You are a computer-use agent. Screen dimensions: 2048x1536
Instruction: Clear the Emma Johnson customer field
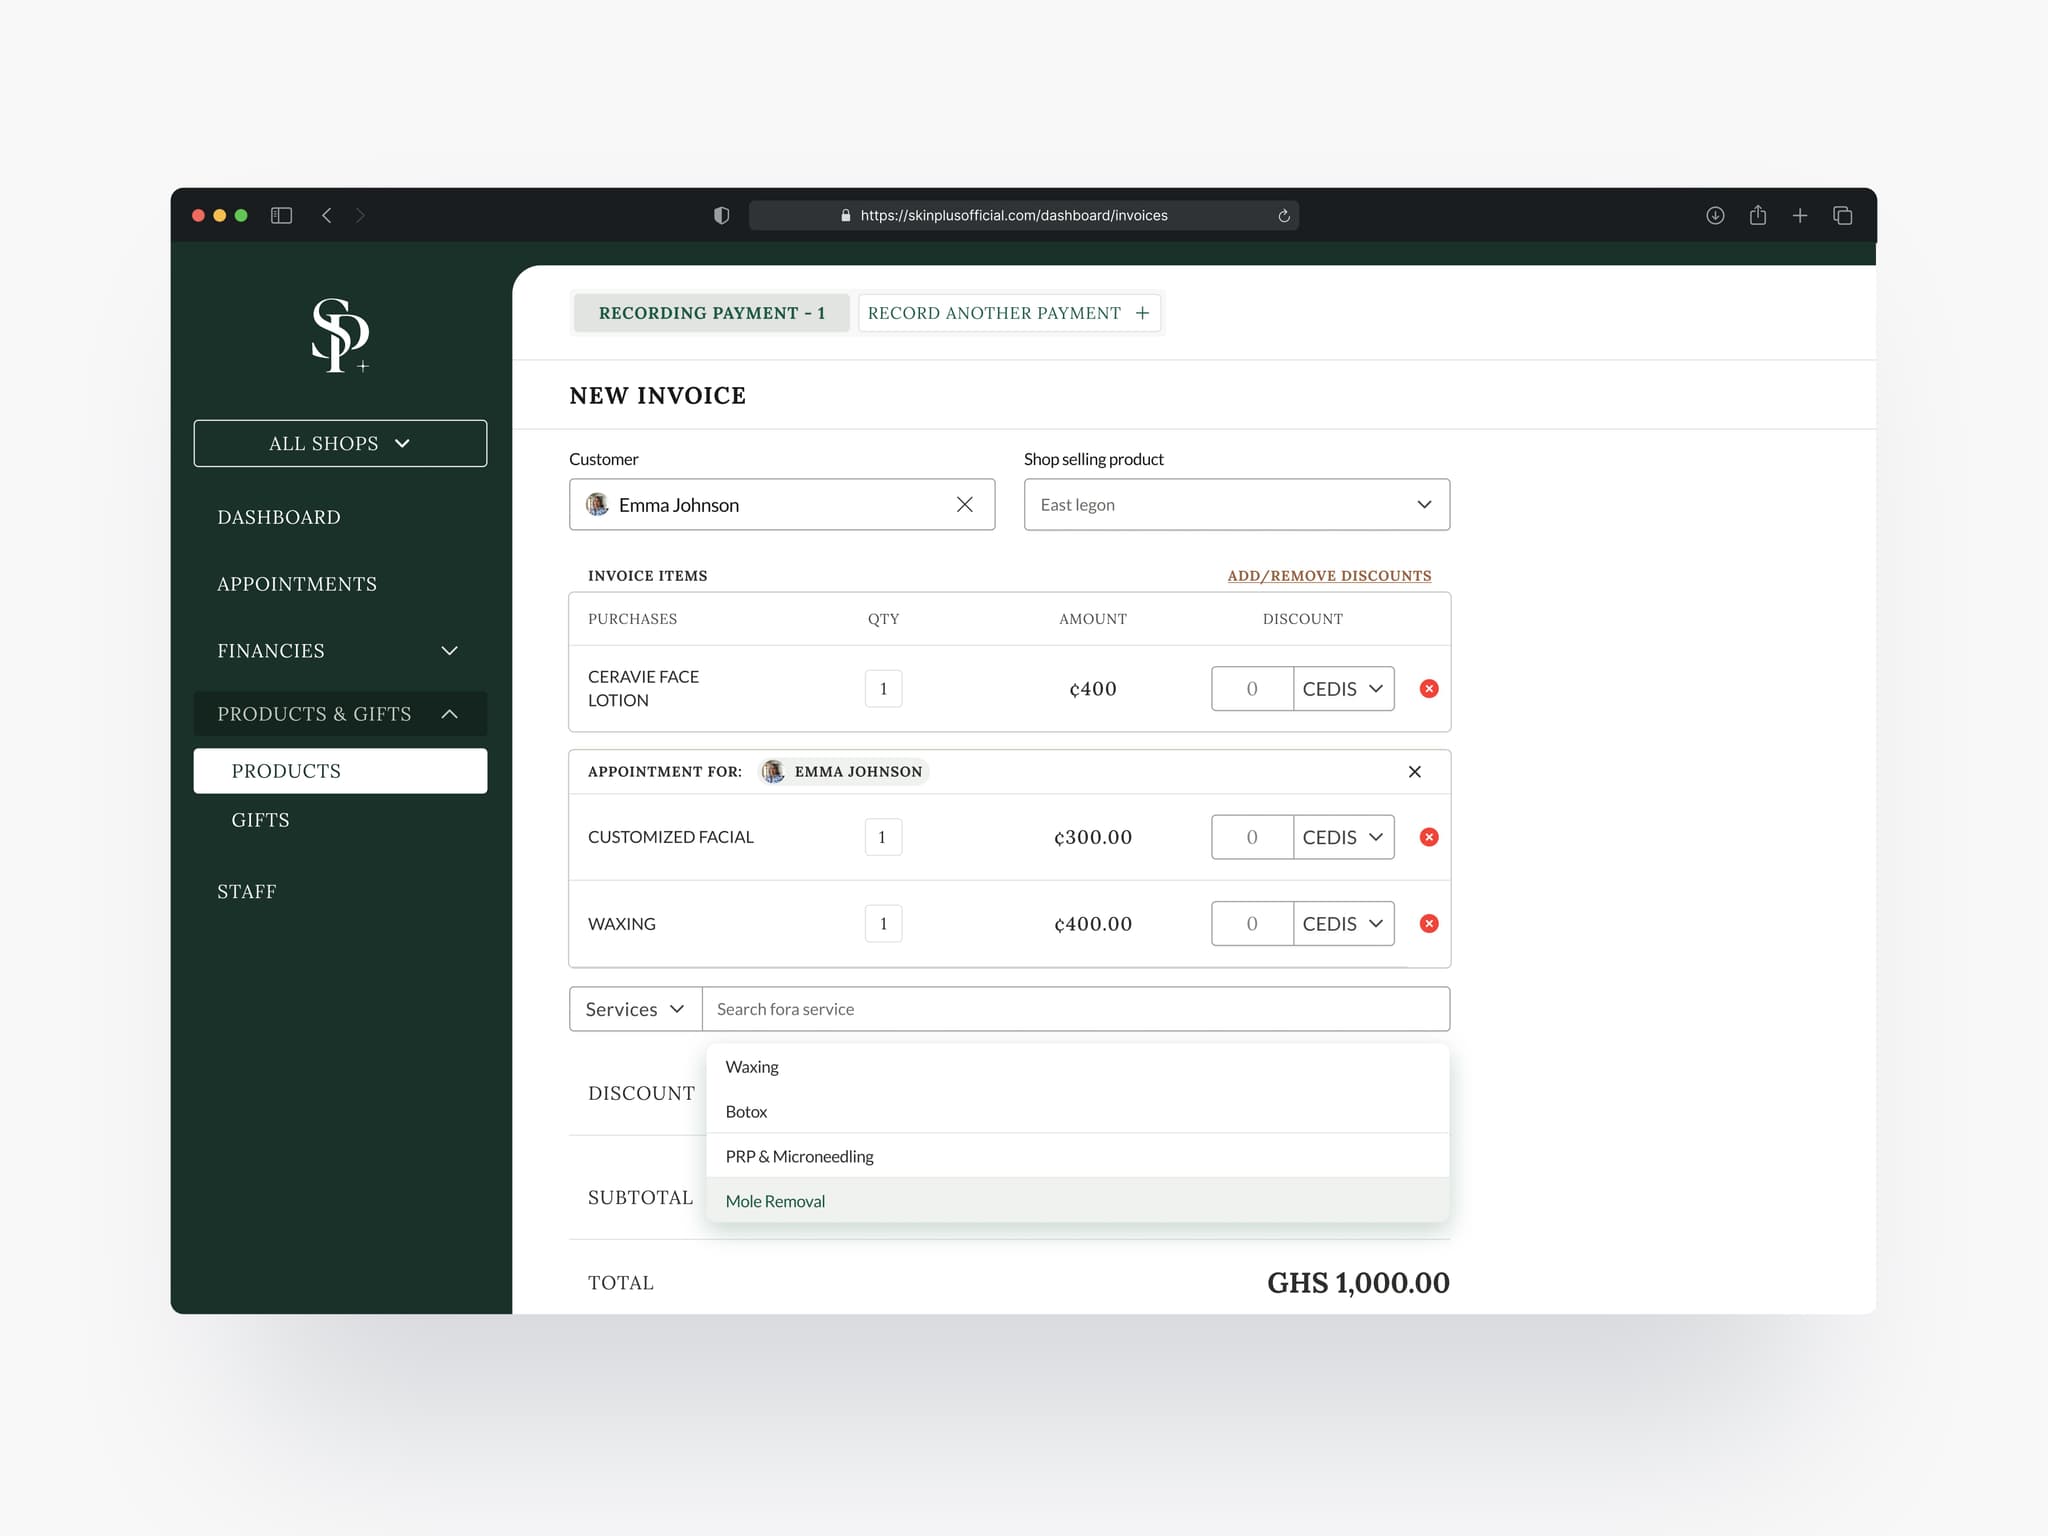[964, 504]
